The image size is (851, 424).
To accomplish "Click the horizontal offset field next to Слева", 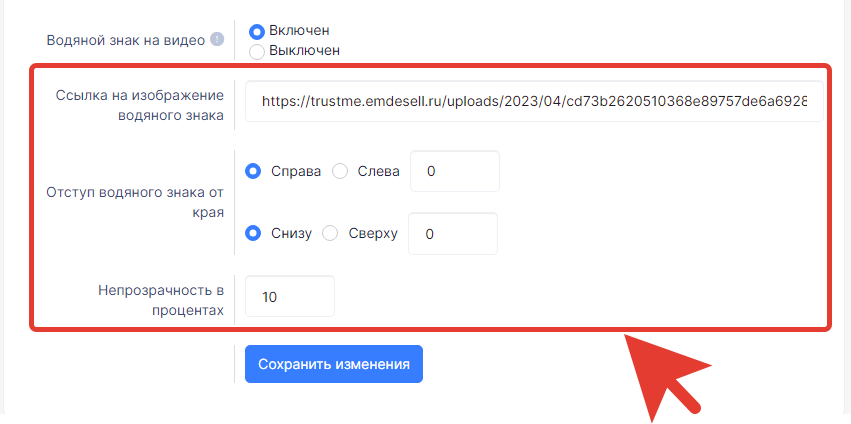I will pyautogui.click(x=455, y=171).
